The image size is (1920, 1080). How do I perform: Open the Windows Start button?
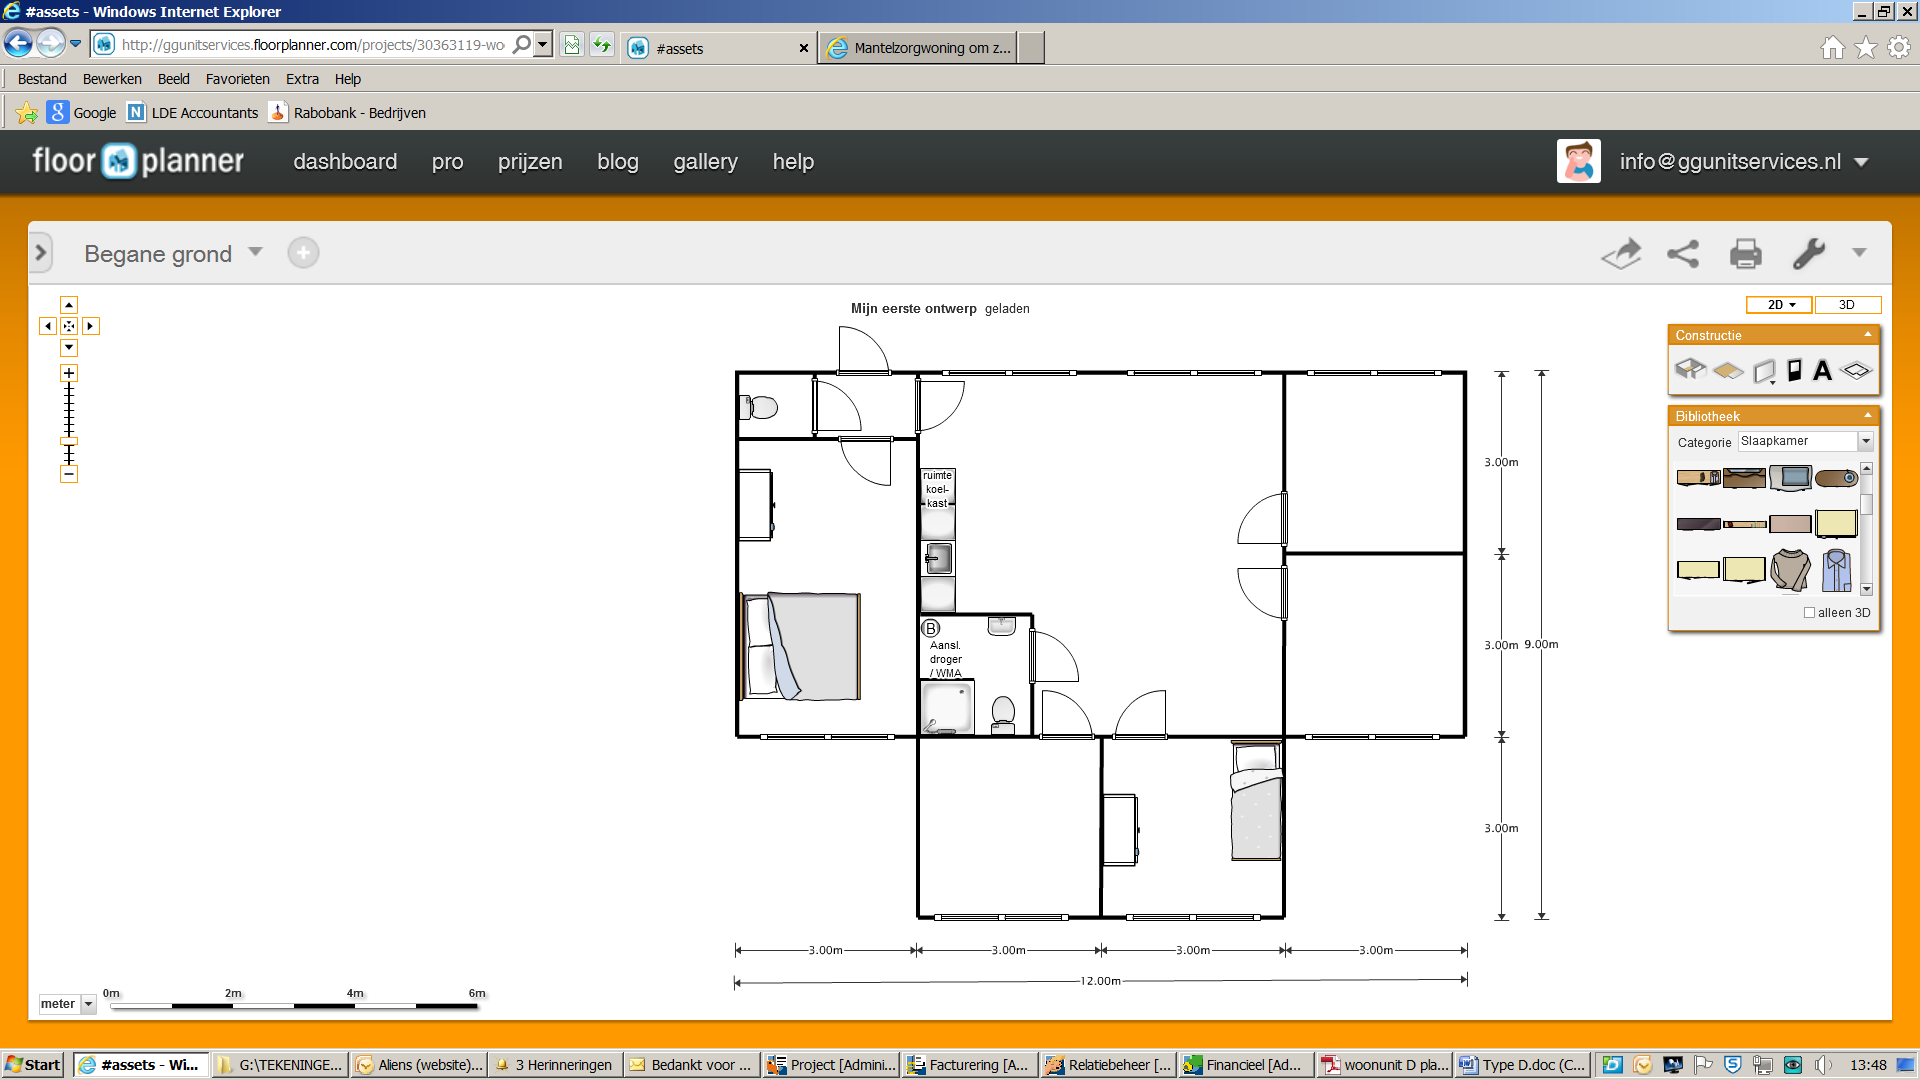33,1065
